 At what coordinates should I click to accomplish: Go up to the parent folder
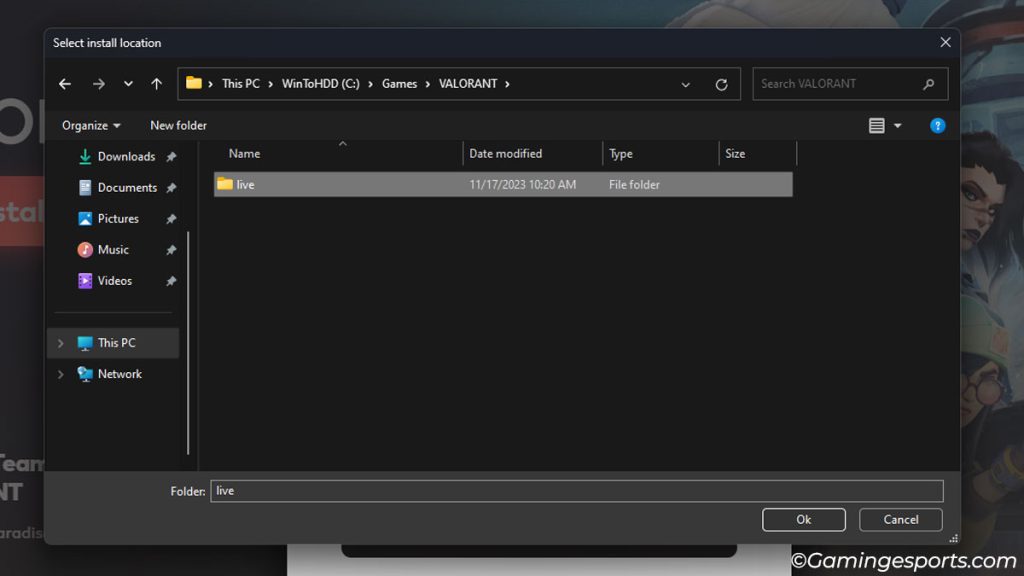pyautogui.click(x=156, y=84)
